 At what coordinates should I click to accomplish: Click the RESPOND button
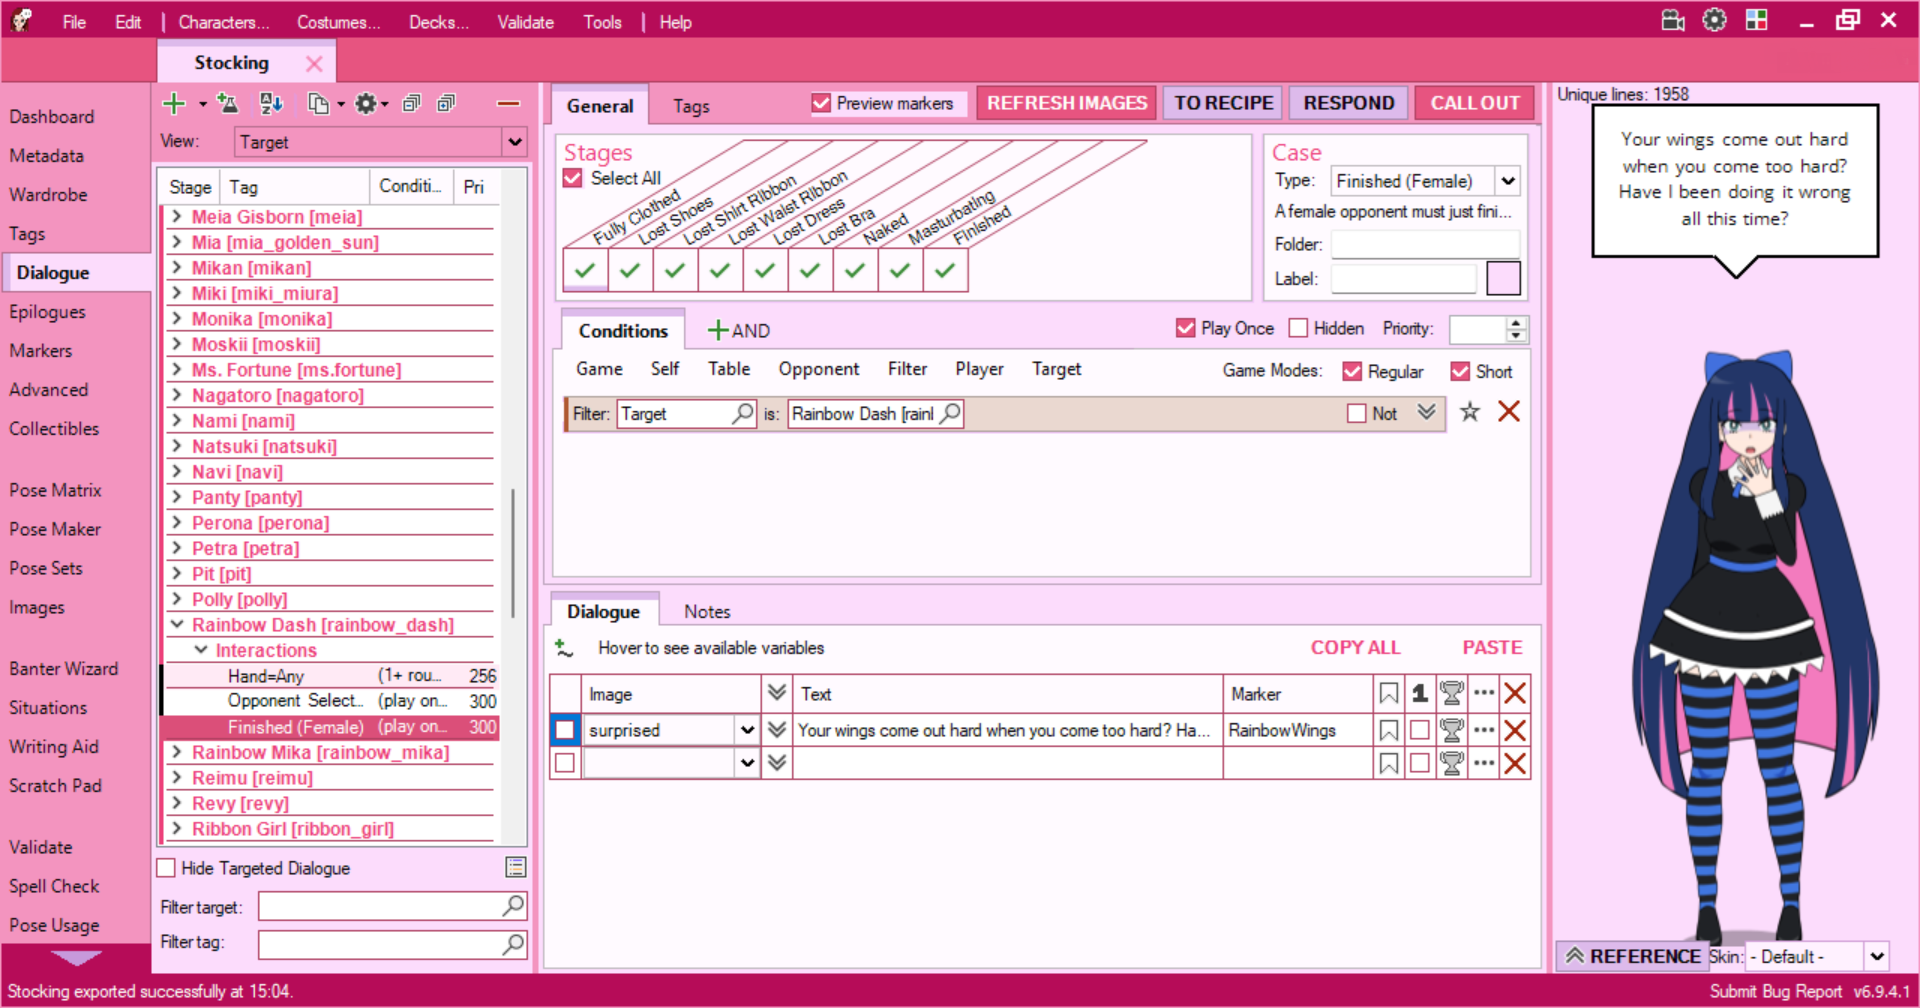click(1349, 103)
